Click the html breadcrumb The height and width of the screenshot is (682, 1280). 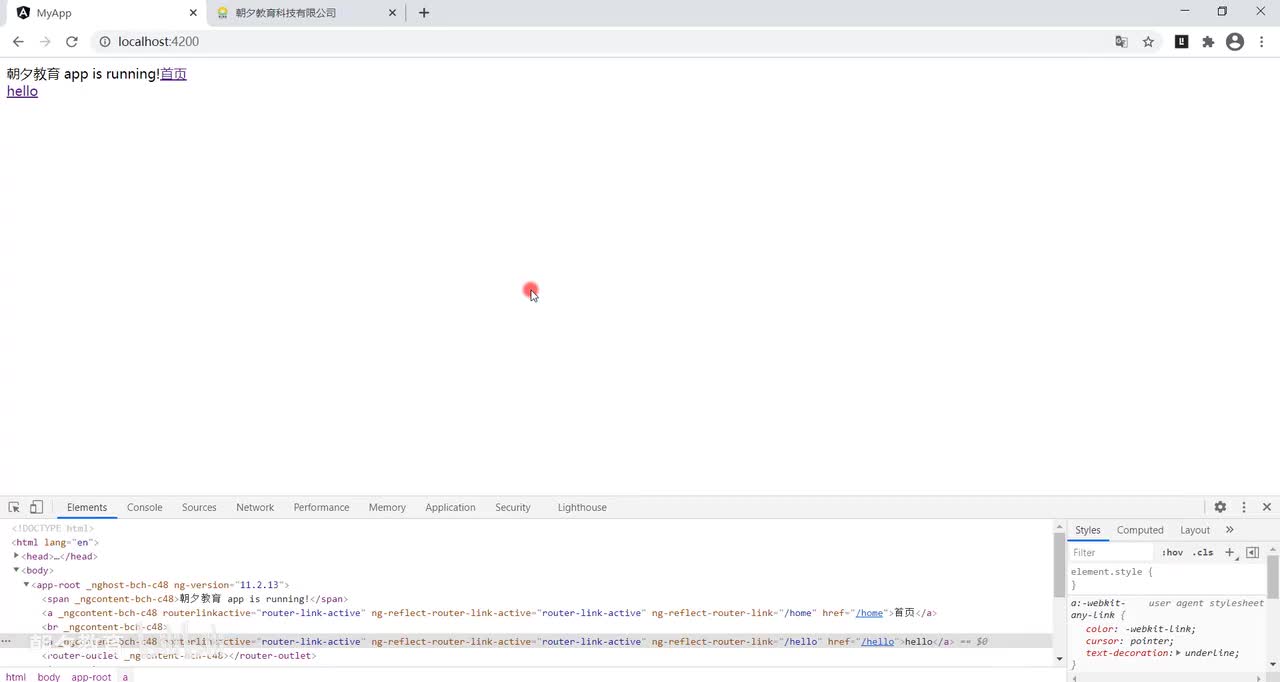(x=16, y=677)
